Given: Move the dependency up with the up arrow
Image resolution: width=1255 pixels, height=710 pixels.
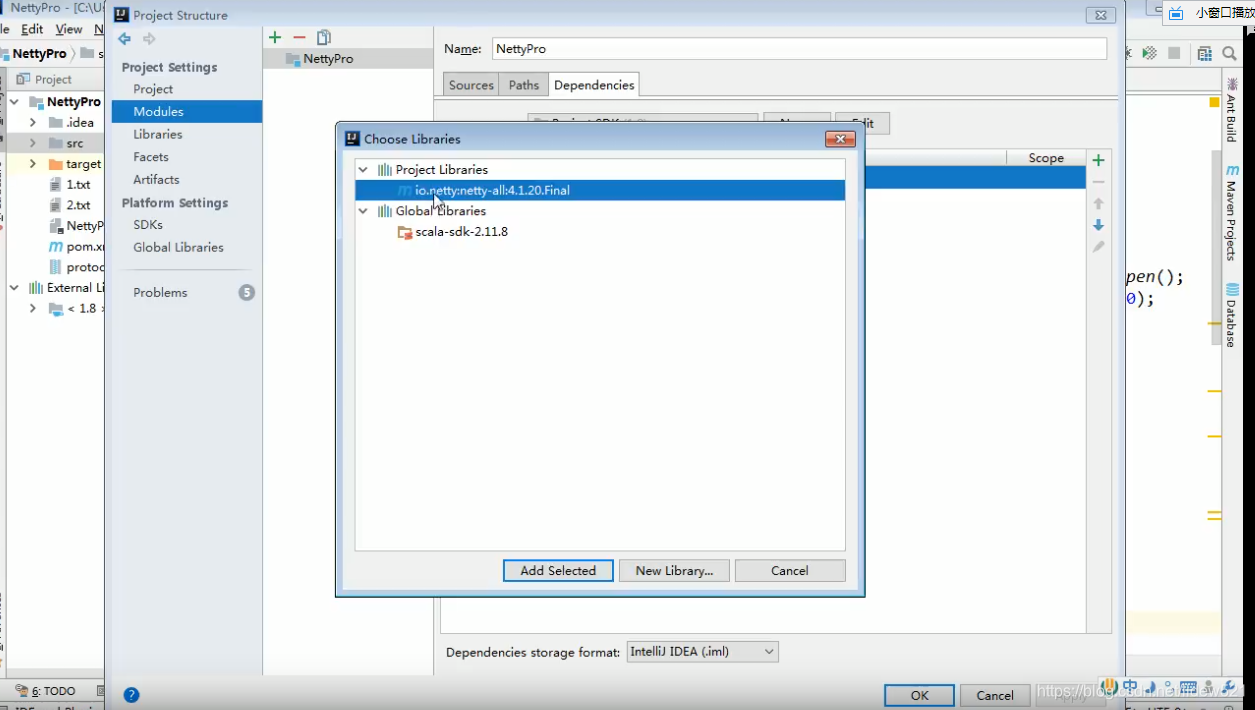Looking at the screenshot, I should [x=1098, y=203].
